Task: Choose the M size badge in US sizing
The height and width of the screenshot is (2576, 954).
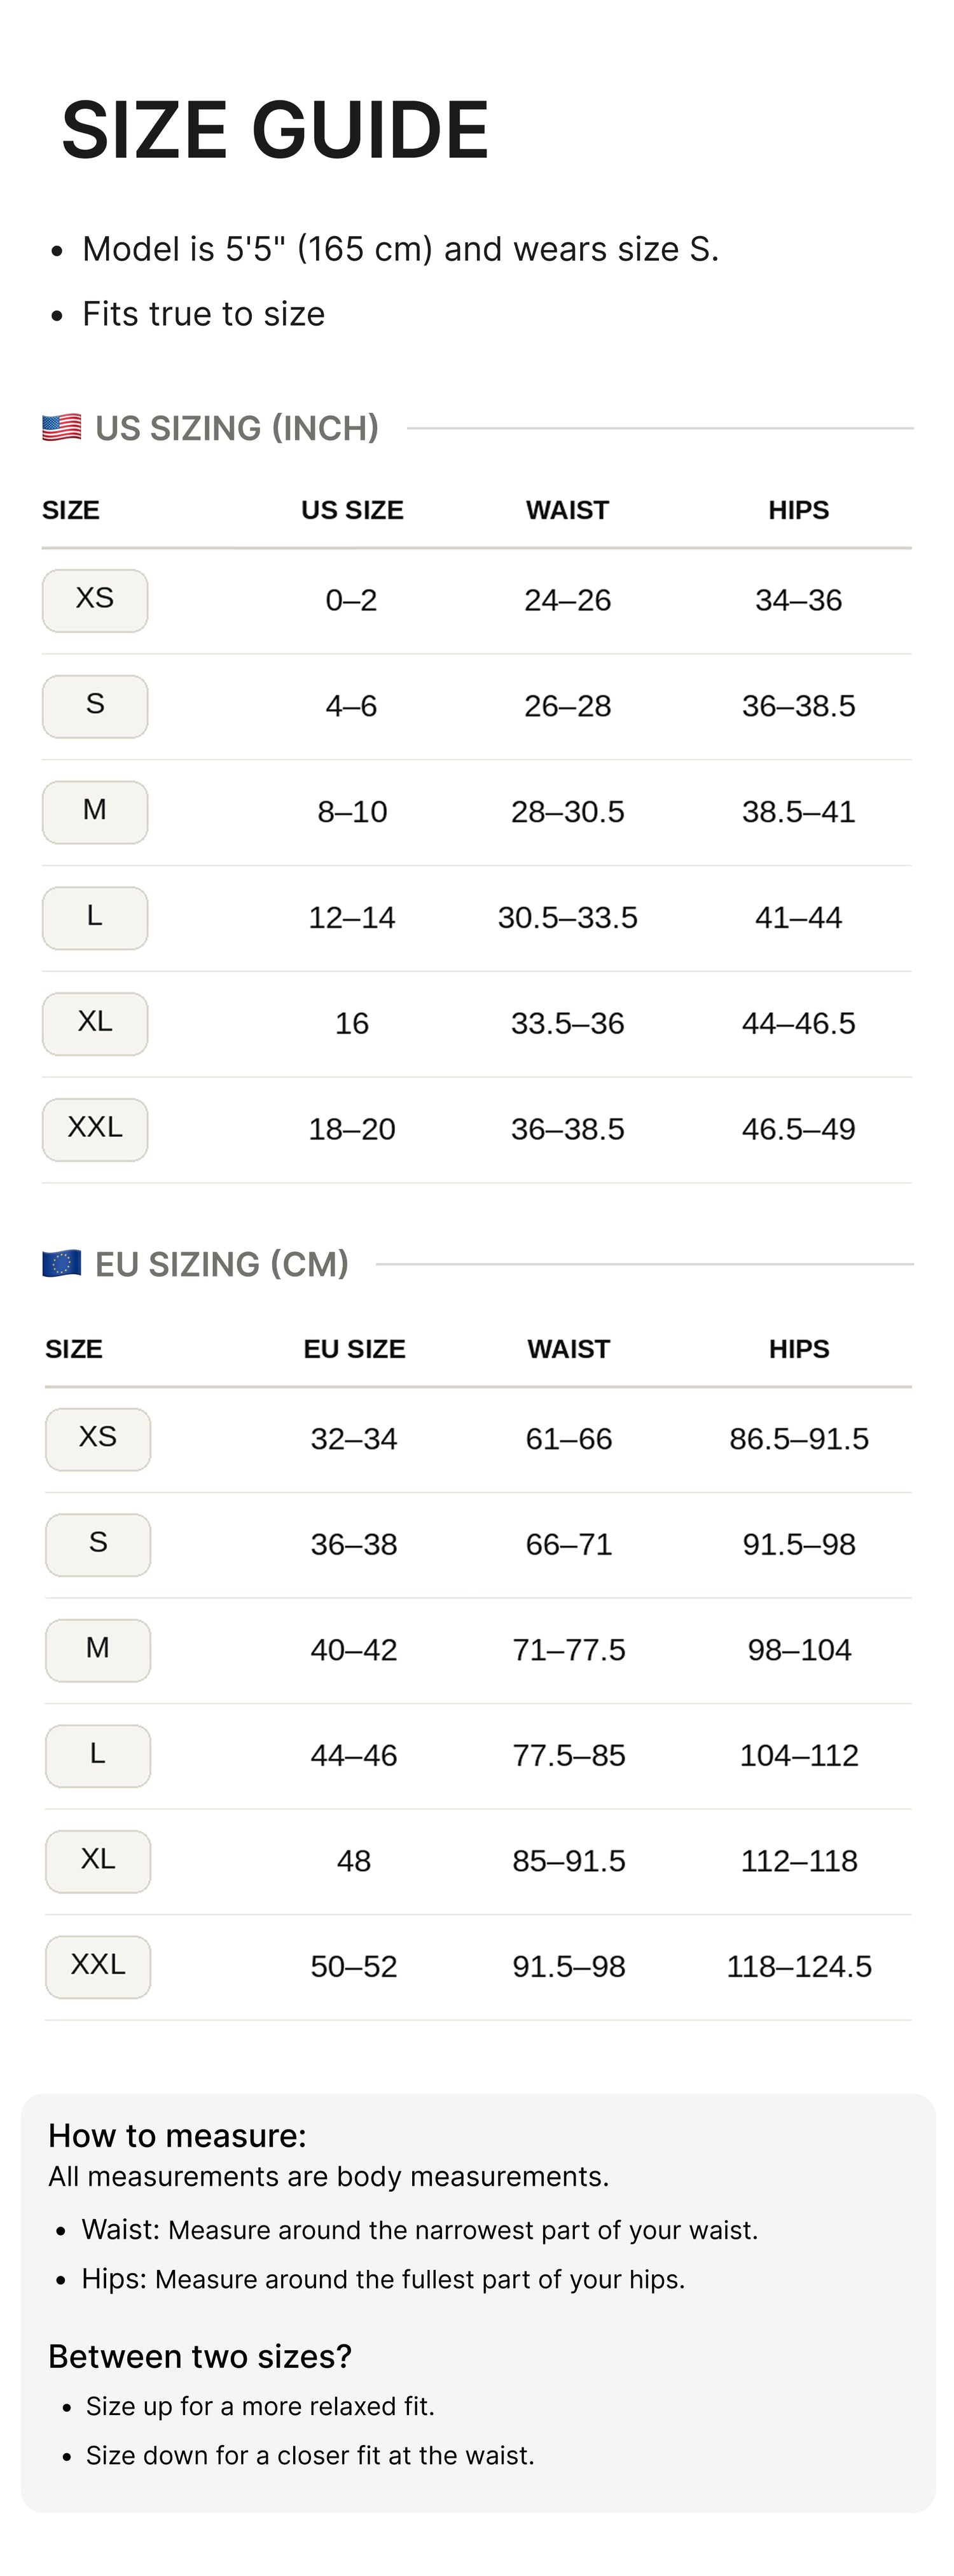Action: [x=95, y=812]
